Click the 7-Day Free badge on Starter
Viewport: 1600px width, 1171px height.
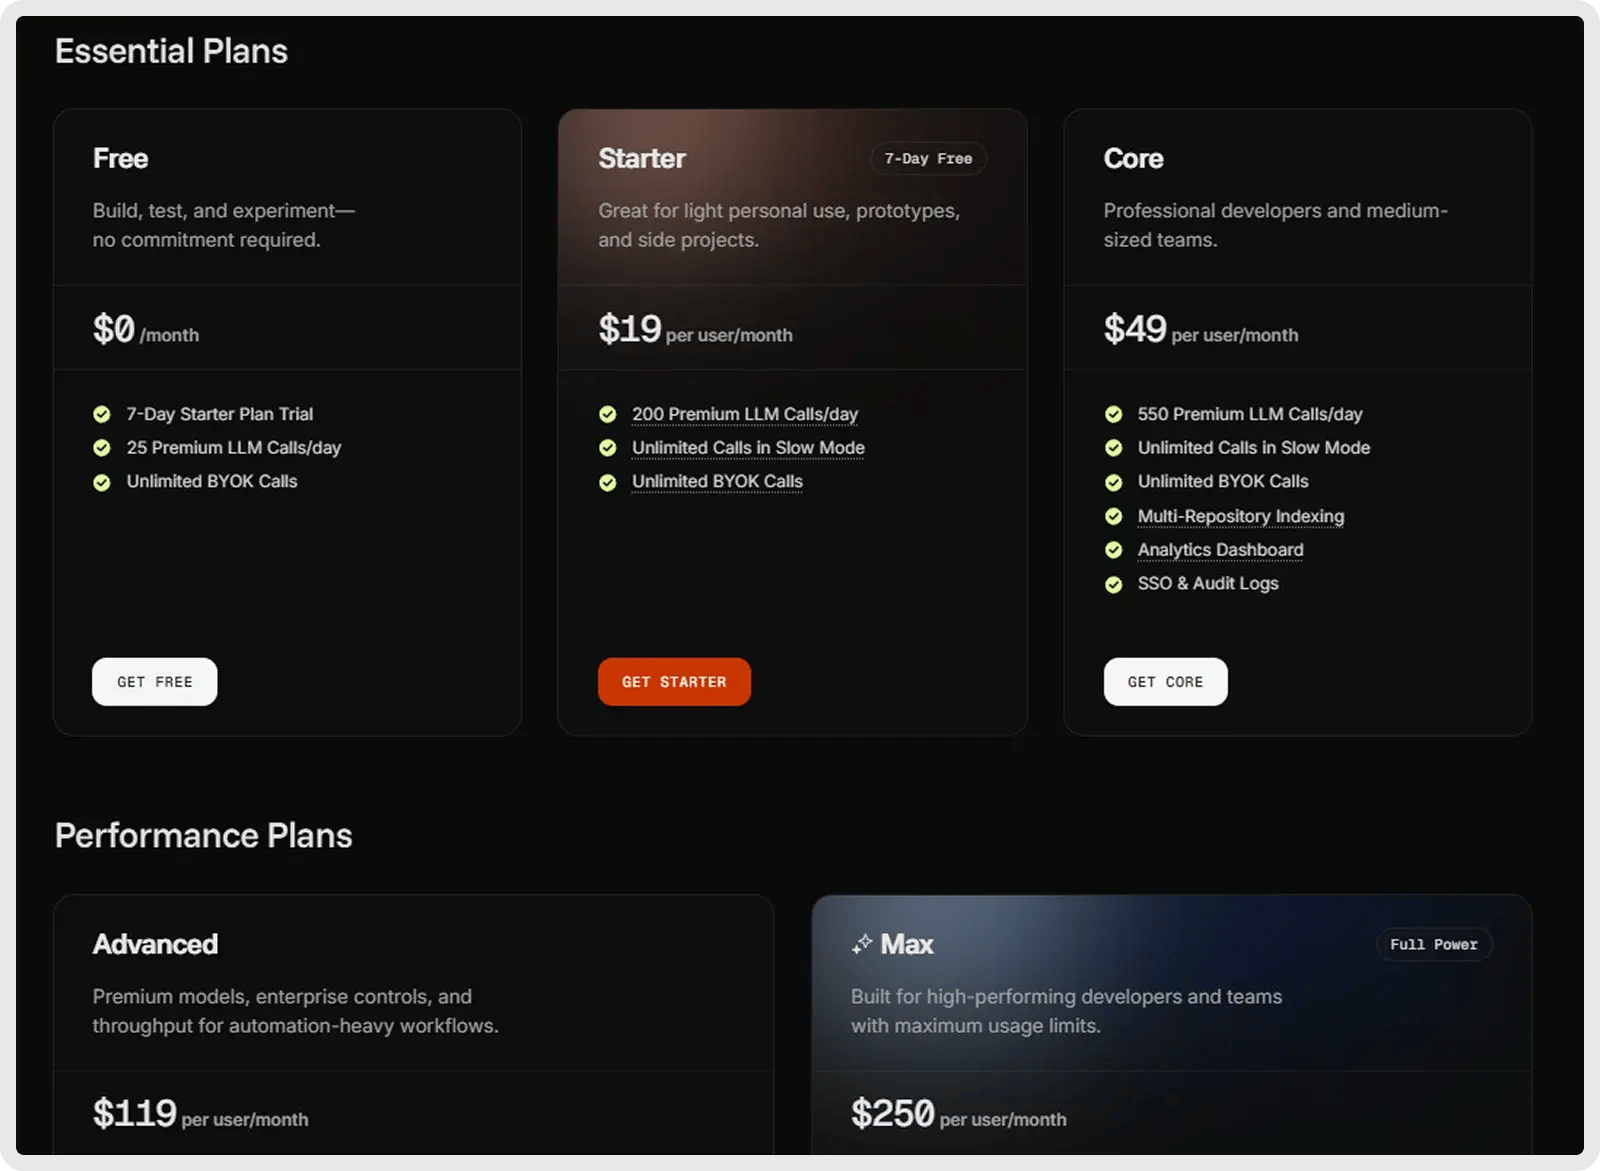[x=928, y=158]
